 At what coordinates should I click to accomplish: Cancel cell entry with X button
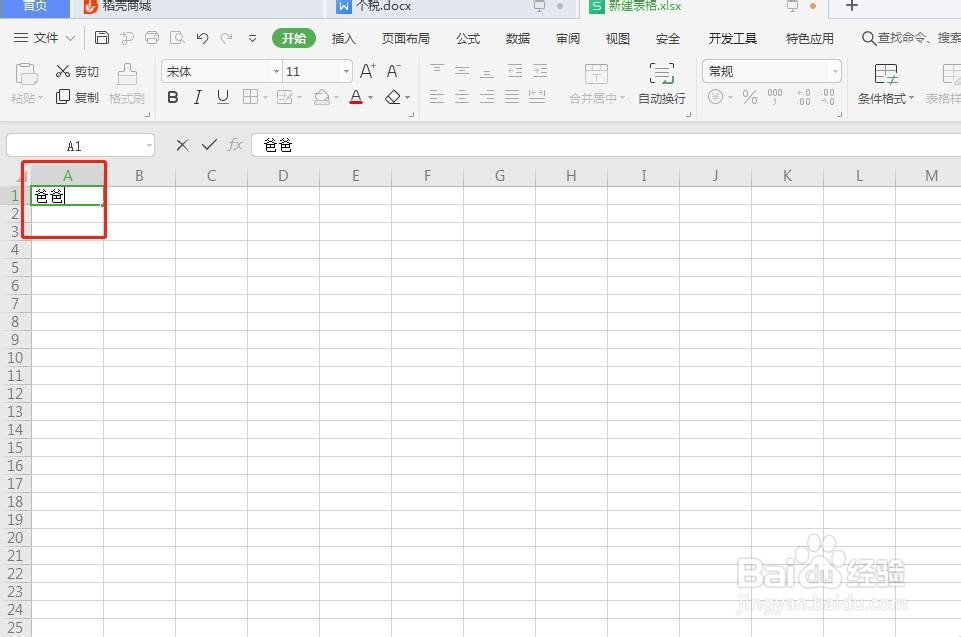coord(182,145)
